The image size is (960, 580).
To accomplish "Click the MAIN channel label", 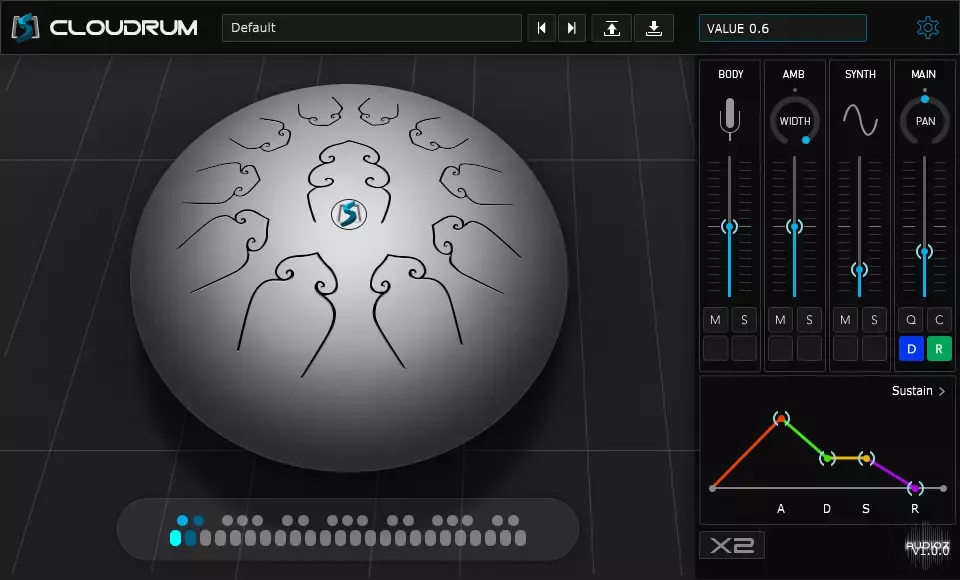I will [x=923, y=74].
